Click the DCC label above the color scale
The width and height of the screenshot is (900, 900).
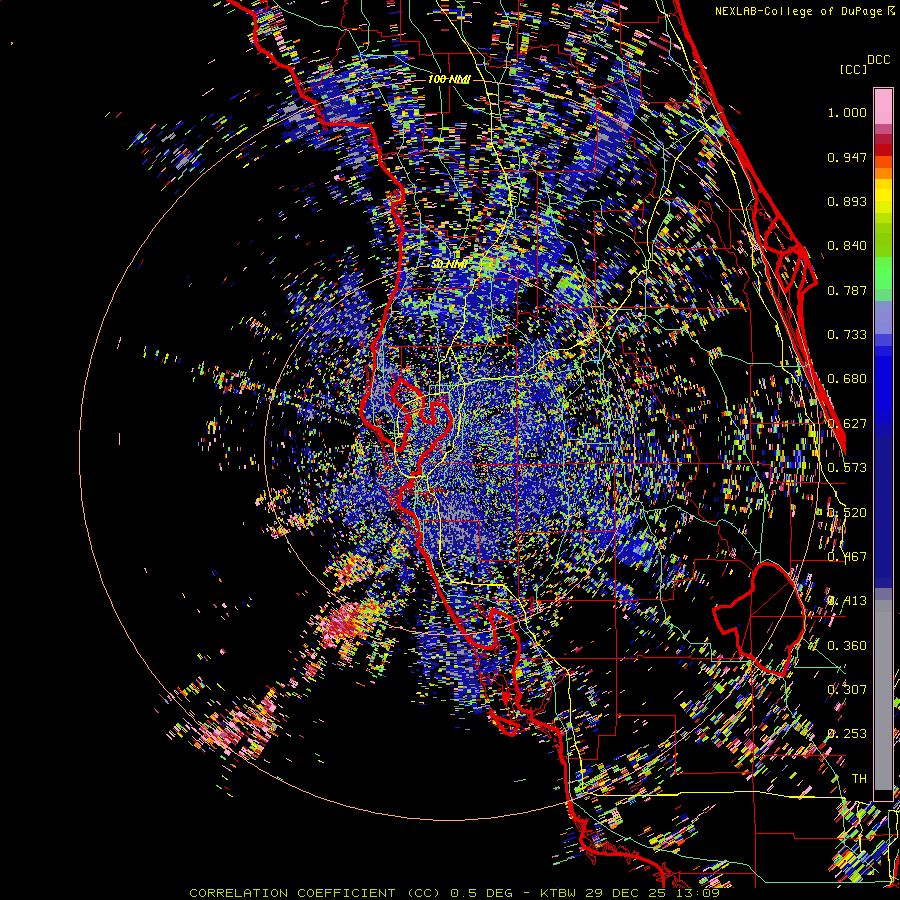click(878, 60)
